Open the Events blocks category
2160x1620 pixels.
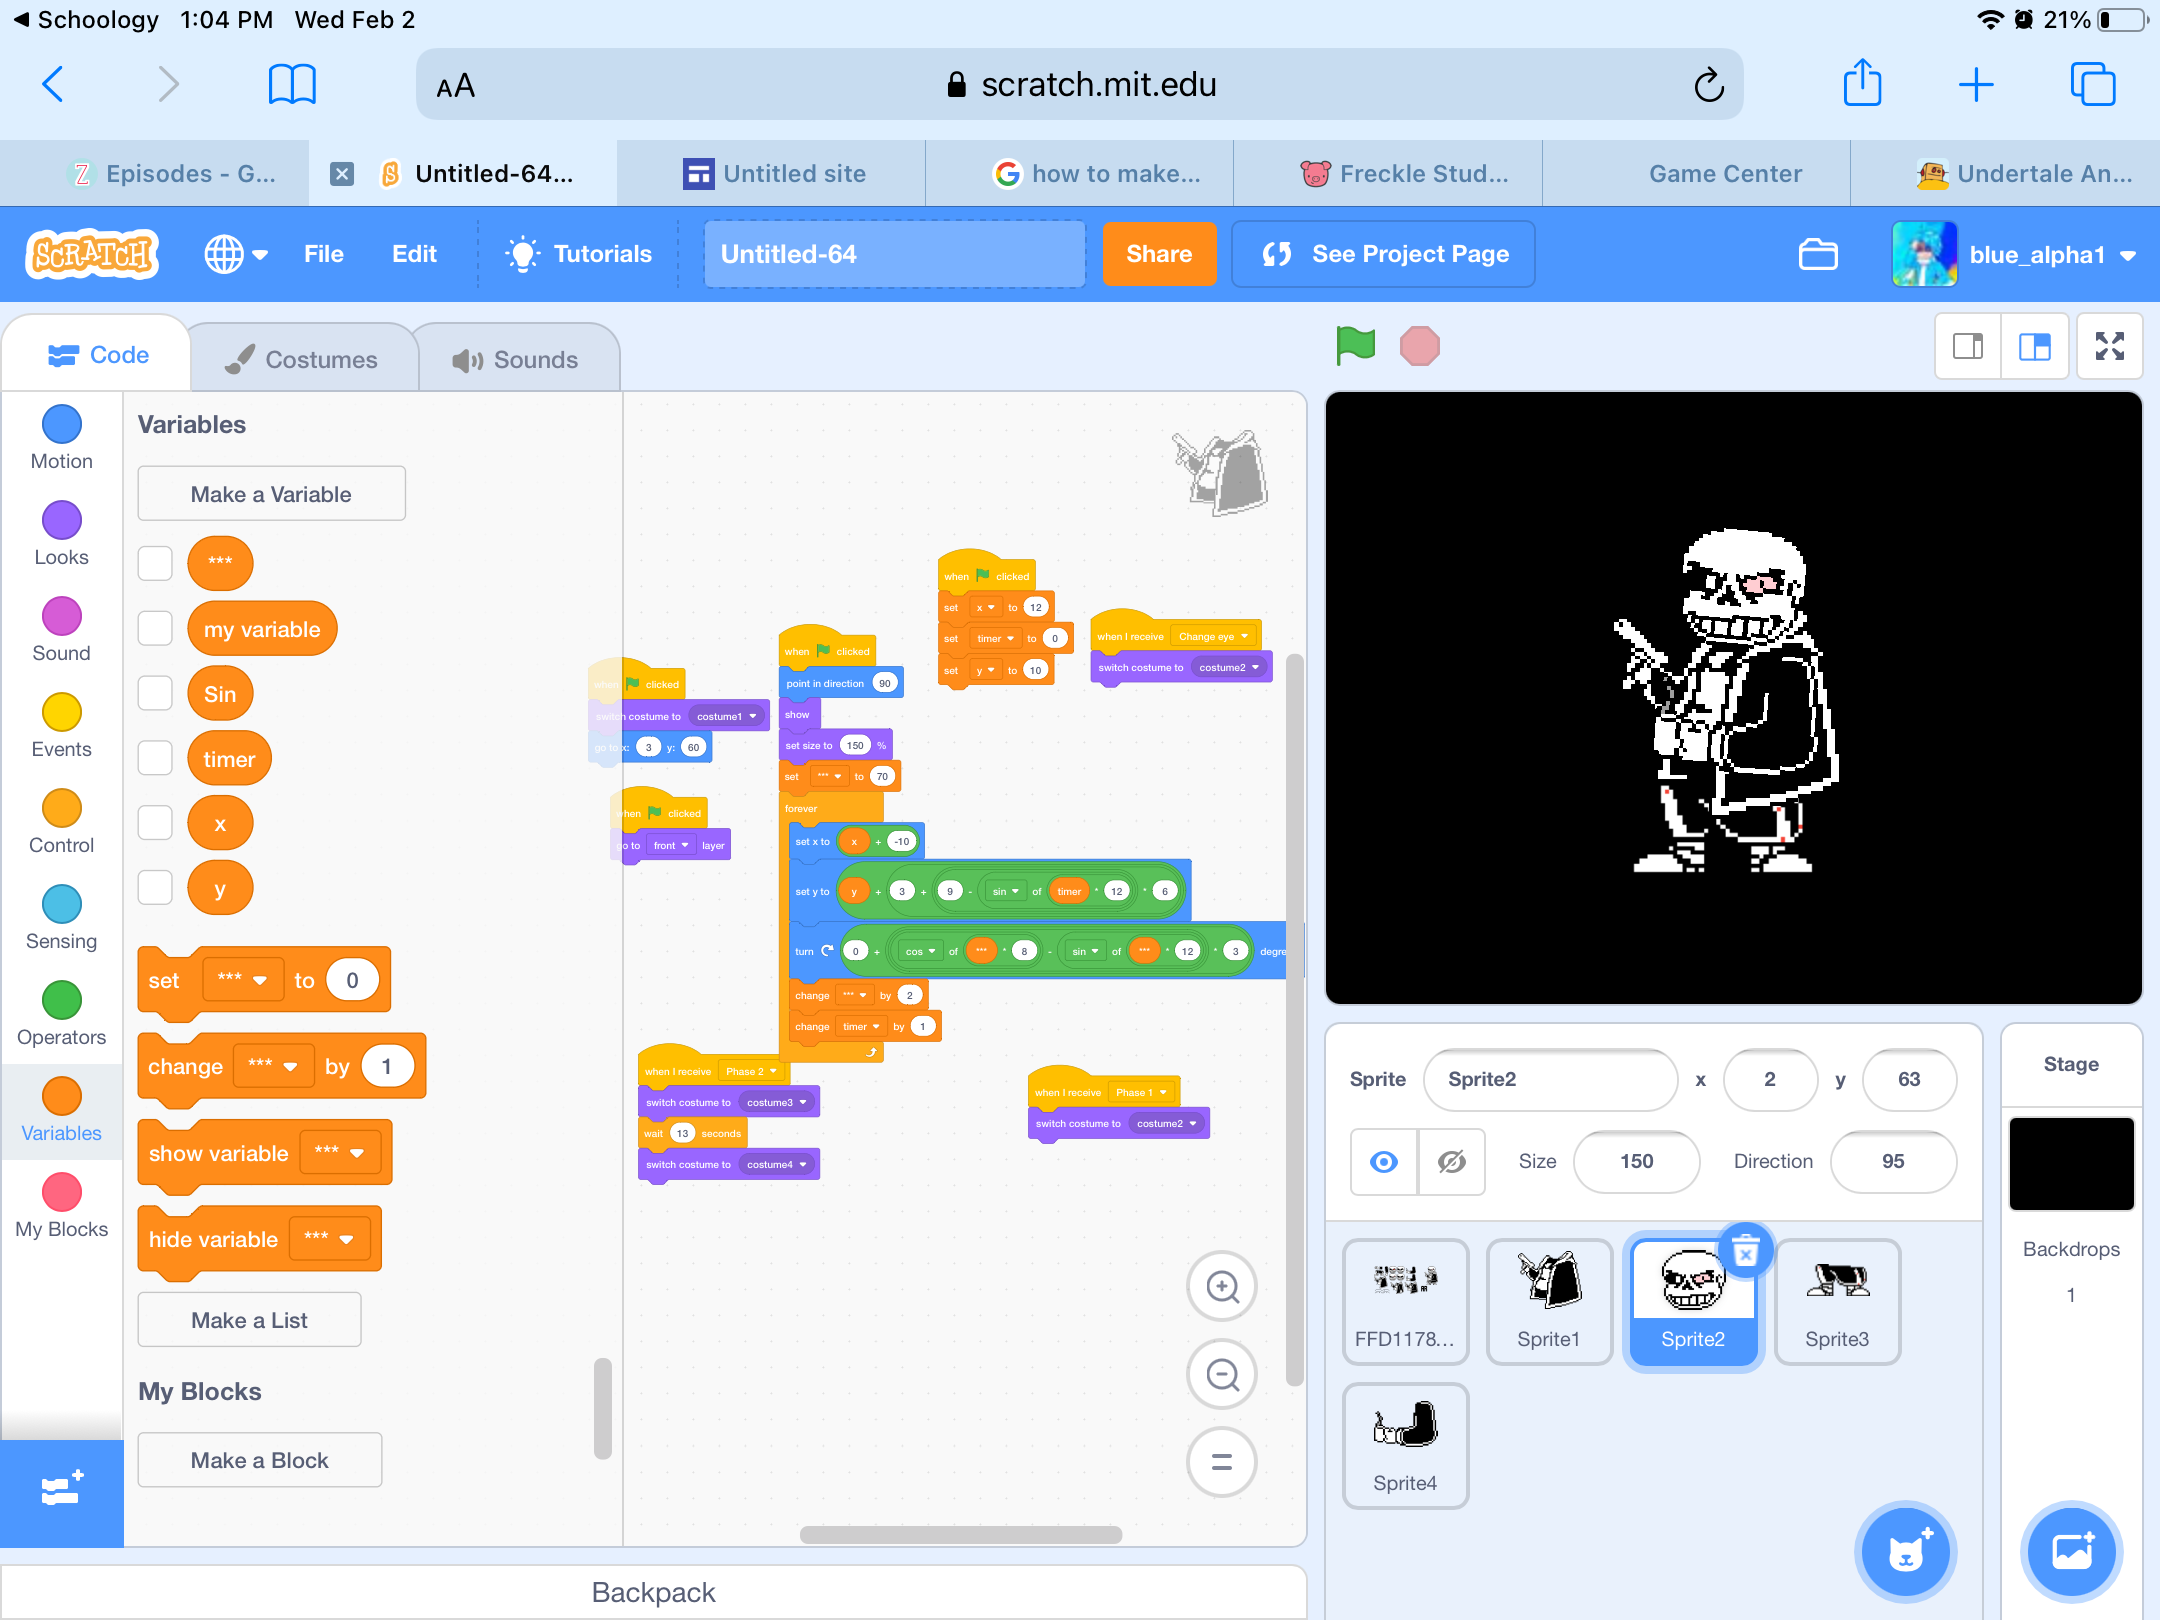pos(61,723)
